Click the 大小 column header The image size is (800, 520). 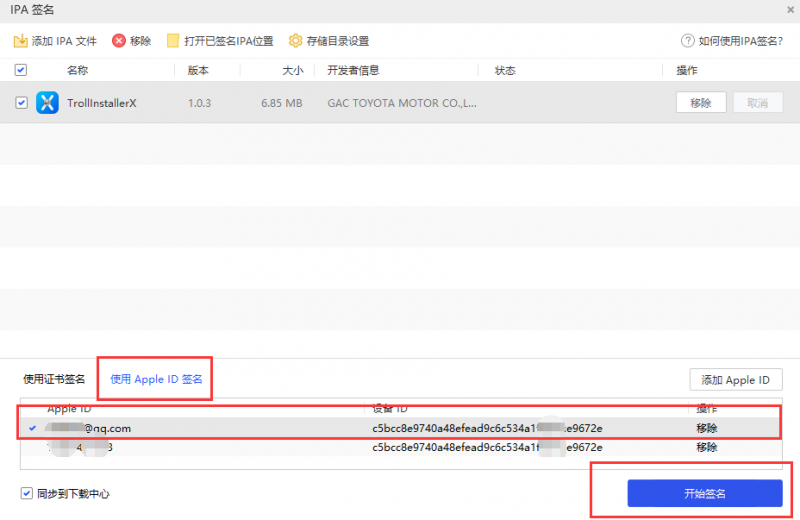293,70
